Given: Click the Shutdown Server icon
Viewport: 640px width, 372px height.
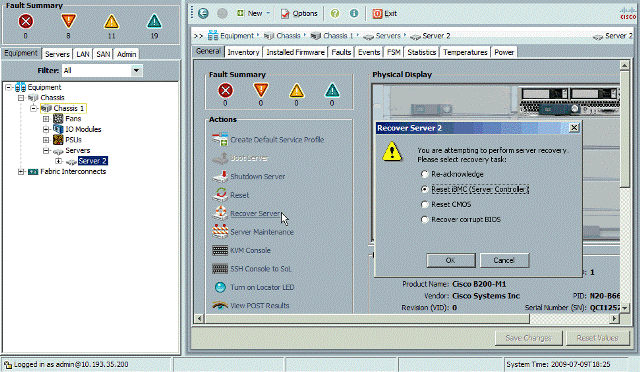Looking at the screenshot, I should [x=220, y=176].
